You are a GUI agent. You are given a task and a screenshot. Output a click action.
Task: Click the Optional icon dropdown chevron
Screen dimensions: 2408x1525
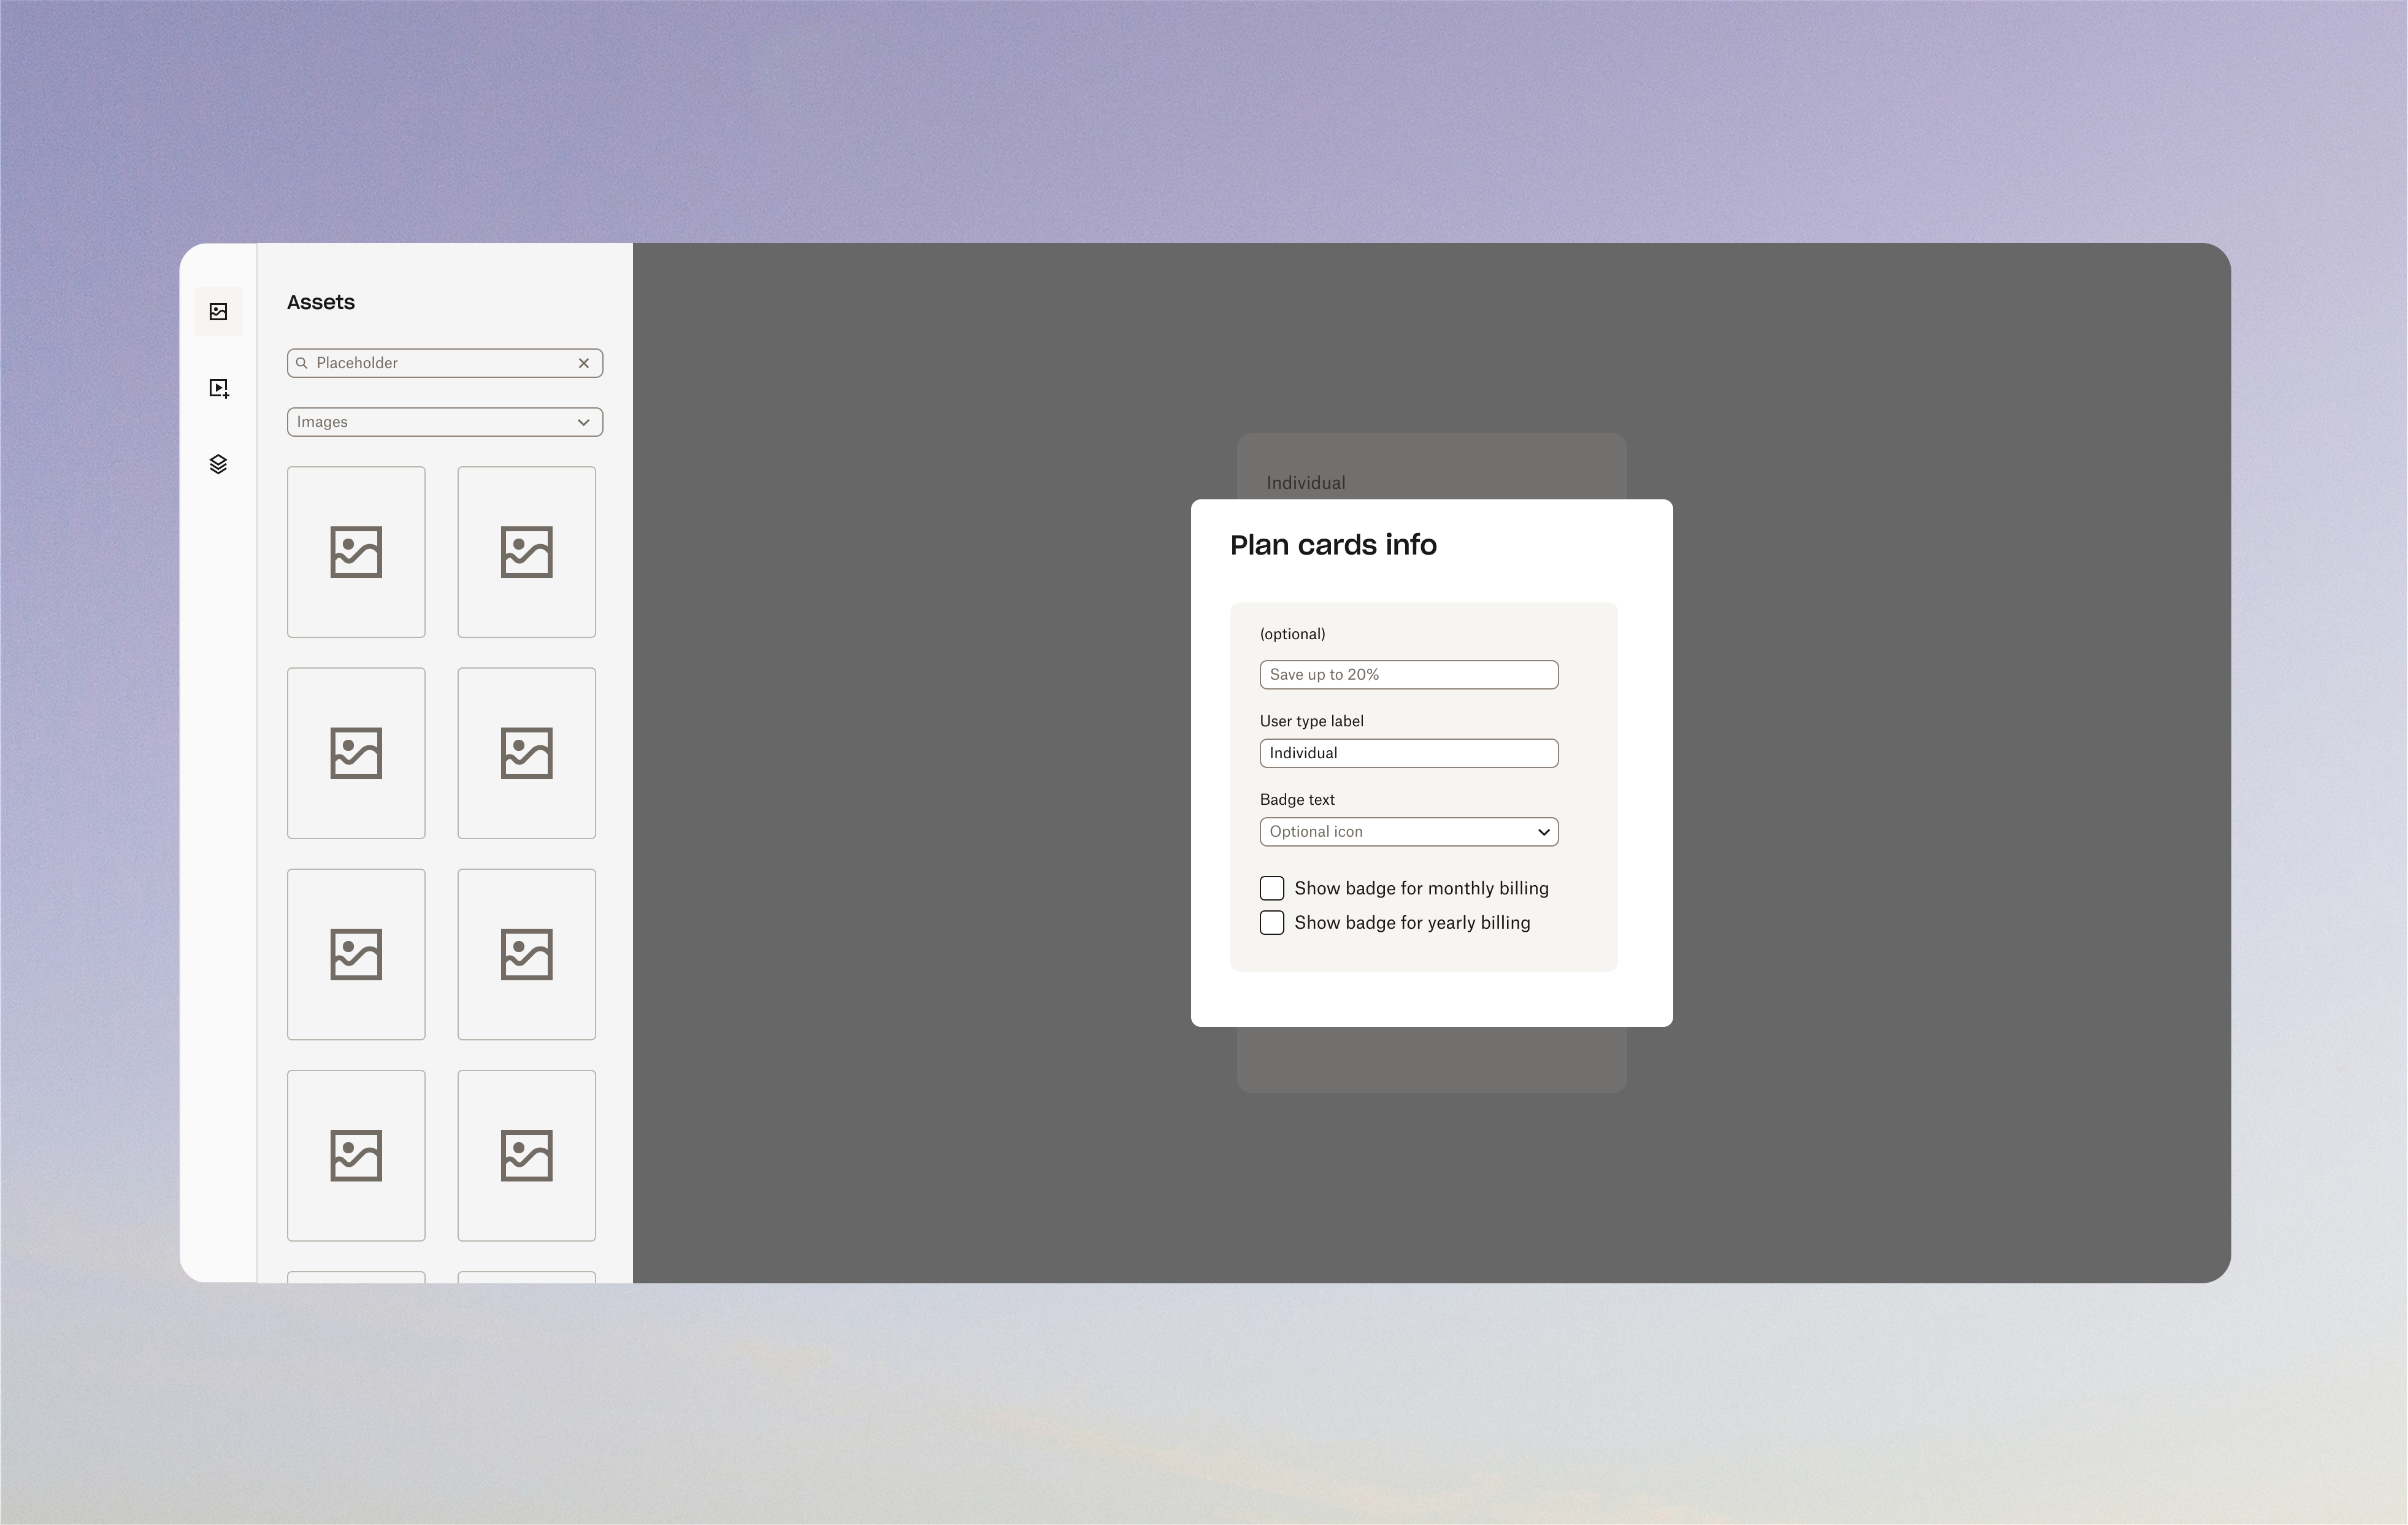(x=1543, y=832)
